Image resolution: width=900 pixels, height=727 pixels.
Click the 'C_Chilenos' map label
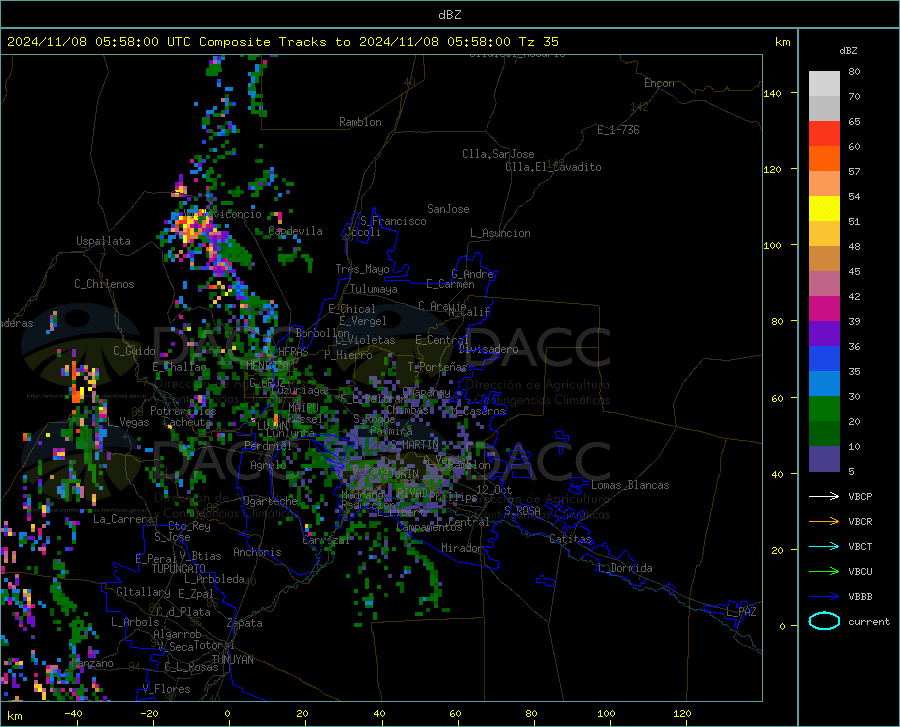tap(104, 284)
